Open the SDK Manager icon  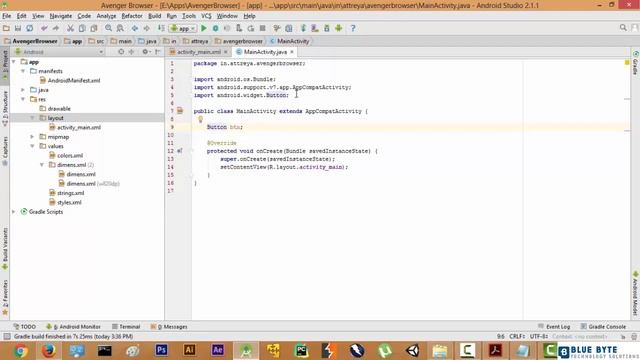pyautogui.click(x=327, y=28)
